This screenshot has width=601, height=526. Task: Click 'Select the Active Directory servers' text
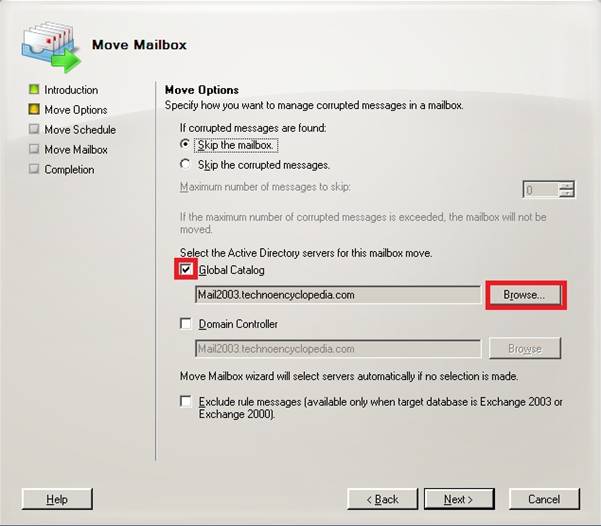coord(306,253)
